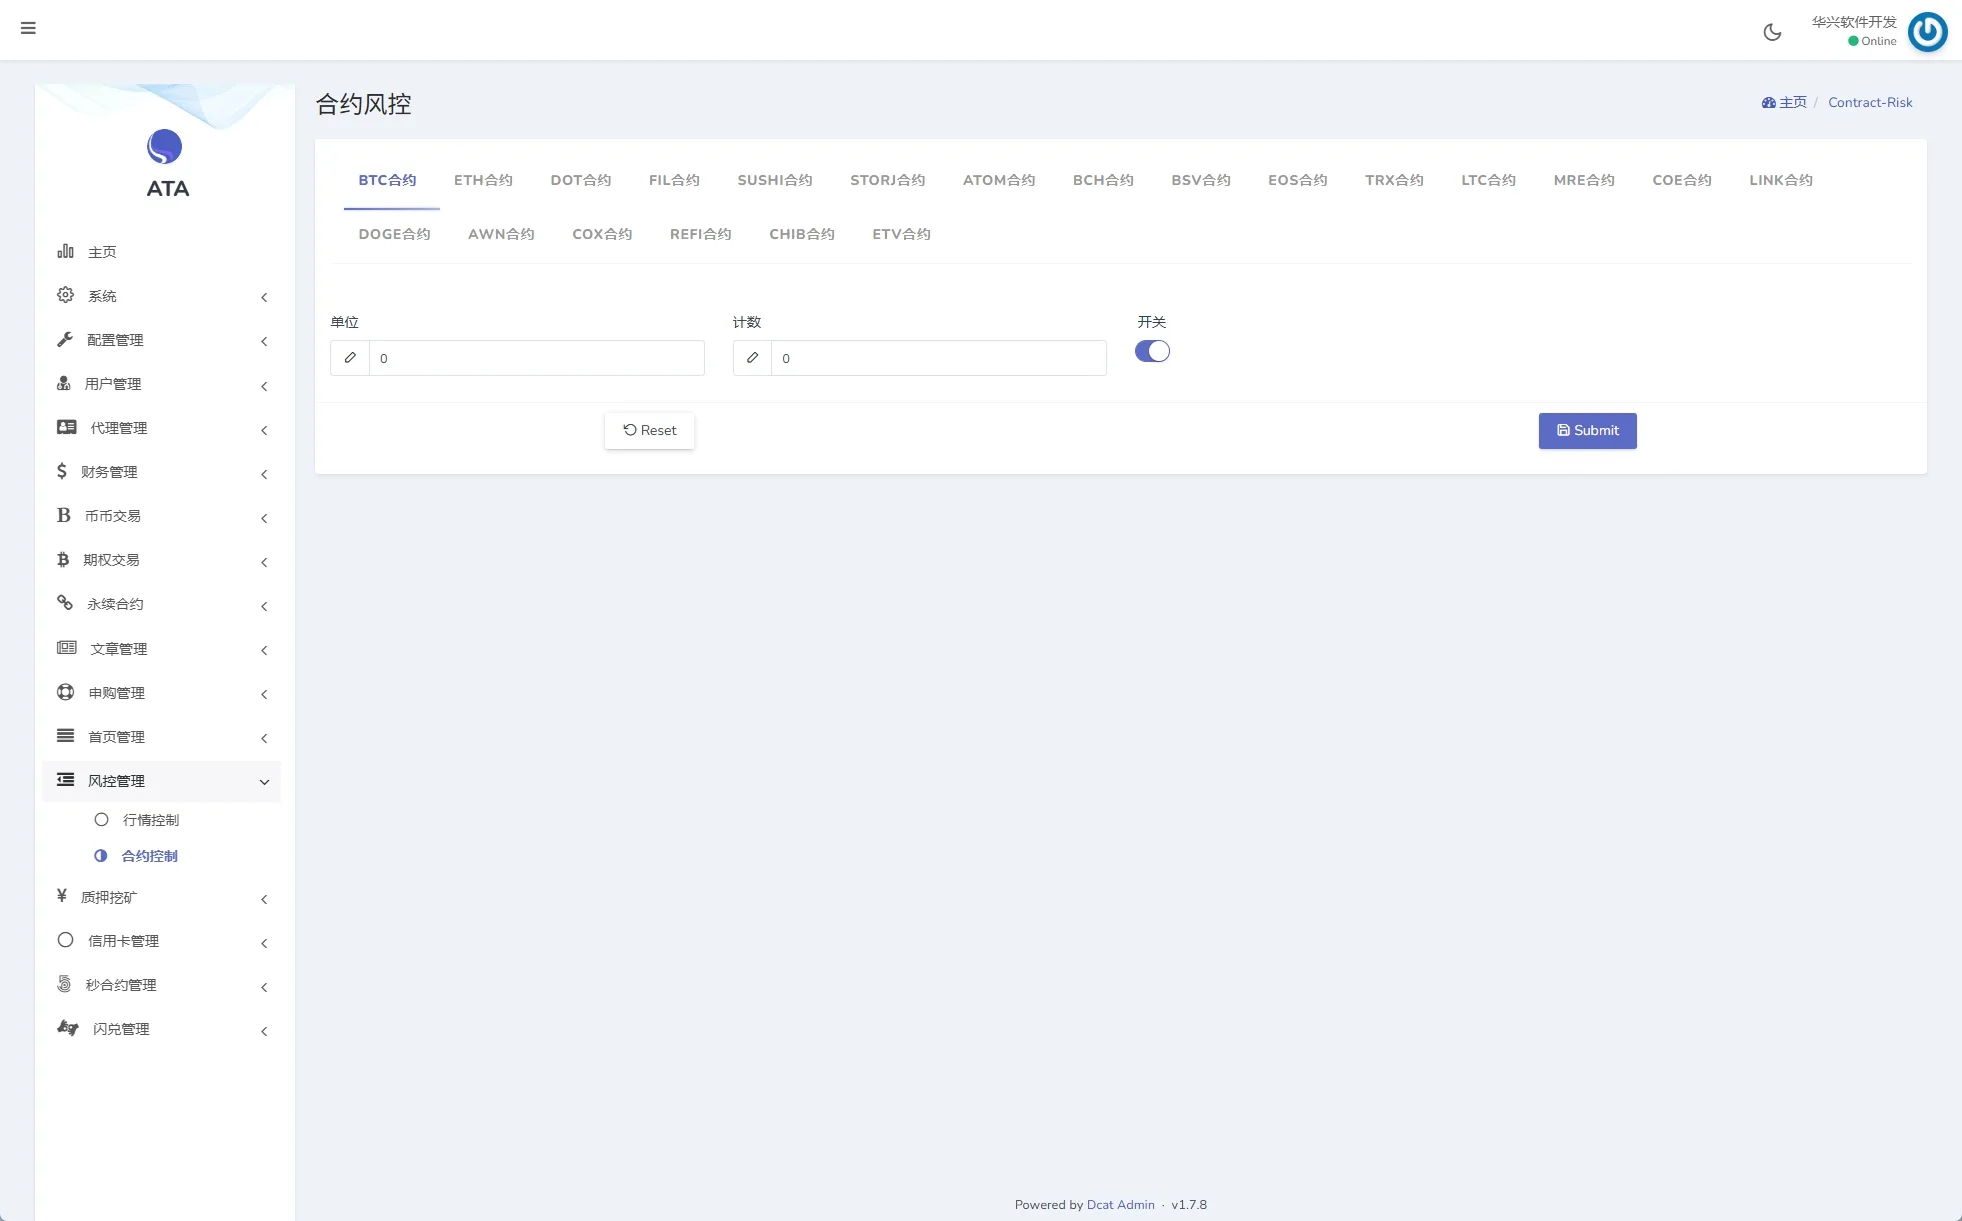The height and width of the screenshot is (1221, 1962).
Task: Click the 配置管理 wrench icon
Action: click(x=66, y=340)
